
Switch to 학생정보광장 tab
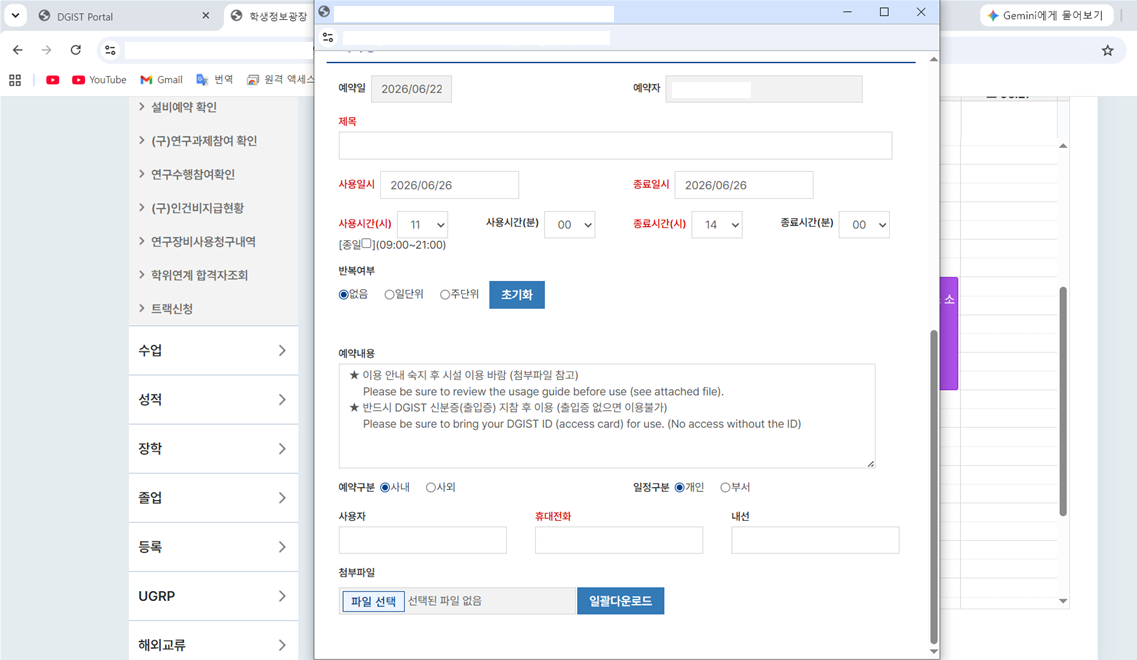click(270, 16)
